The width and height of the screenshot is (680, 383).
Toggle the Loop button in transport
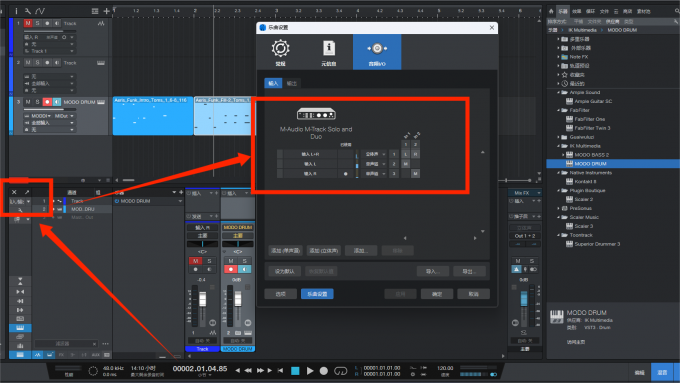tap(340, 371)
